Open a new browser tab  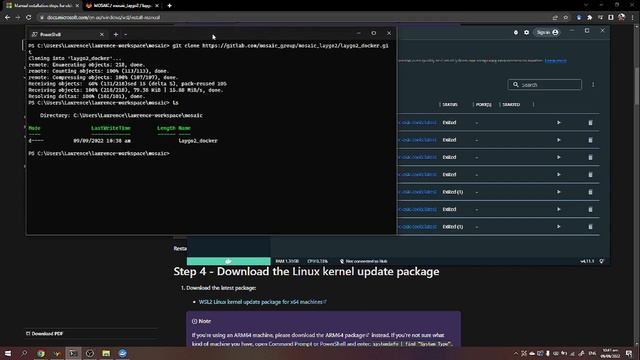[x=169, y=6]
